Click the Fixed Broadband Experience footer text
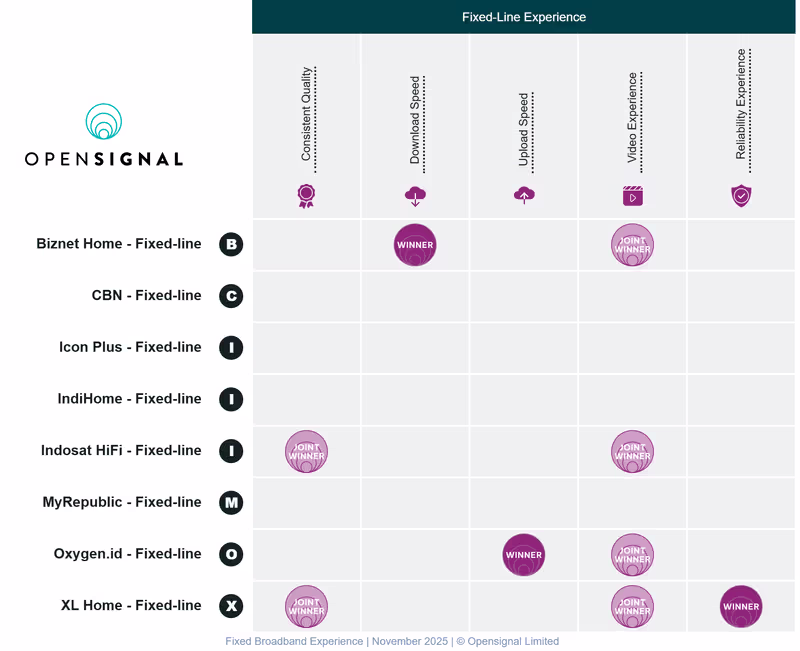This screenshot has height=651, width=800. (392, 641)
